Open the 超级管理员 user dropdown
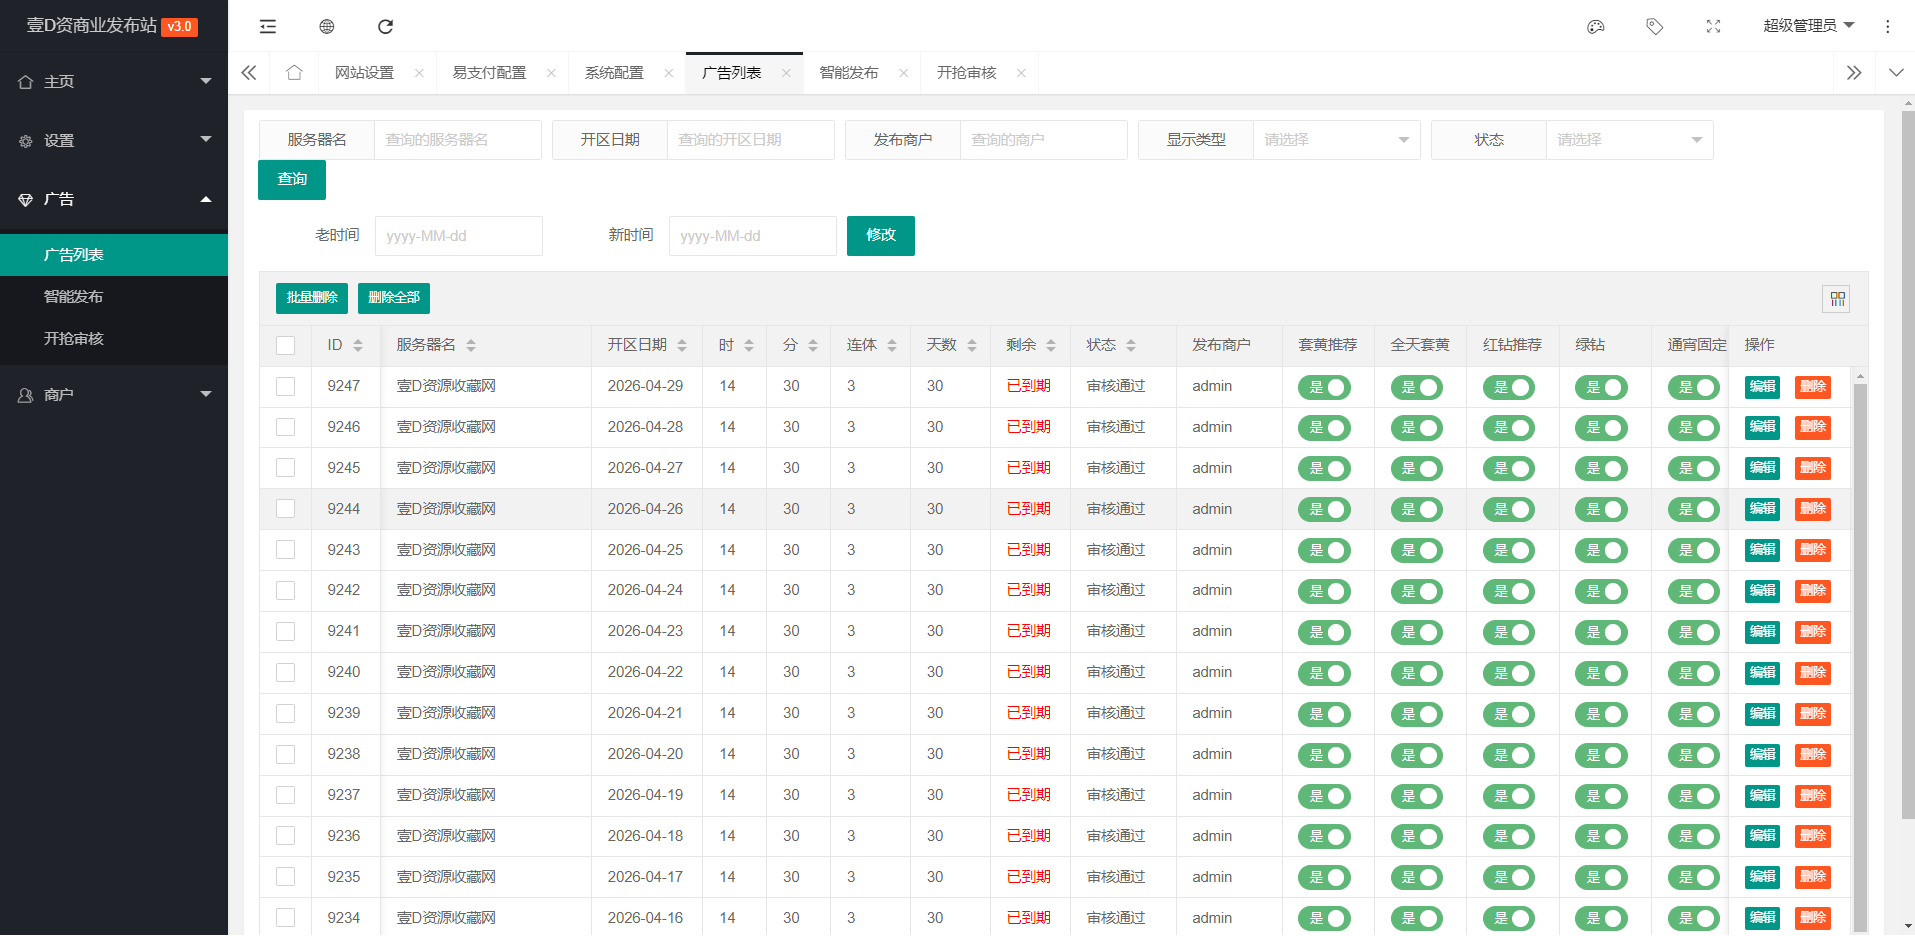The width and height of the screenshot is (1915, 936). pyautogui.click(x=1808, y=26)
